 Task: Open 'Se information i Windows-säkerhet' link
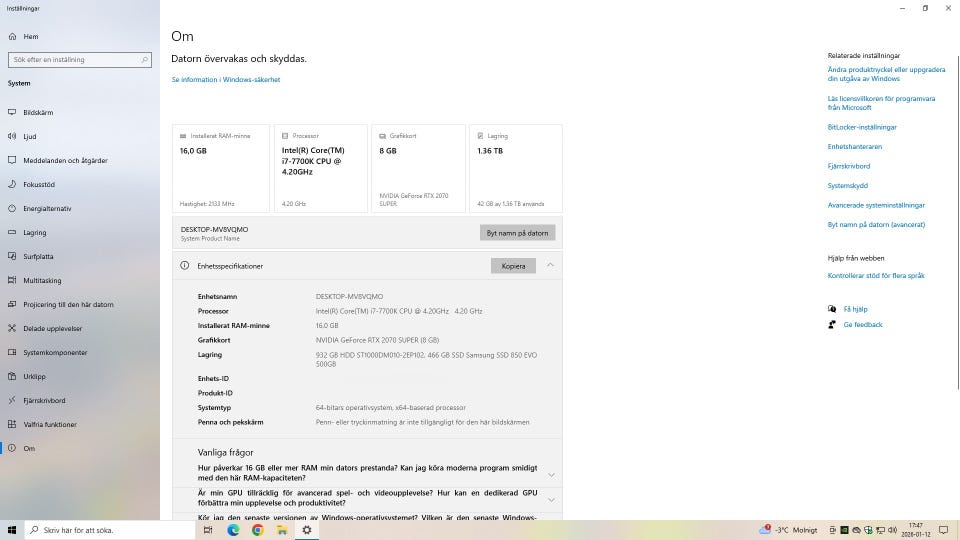coord(225,80)
